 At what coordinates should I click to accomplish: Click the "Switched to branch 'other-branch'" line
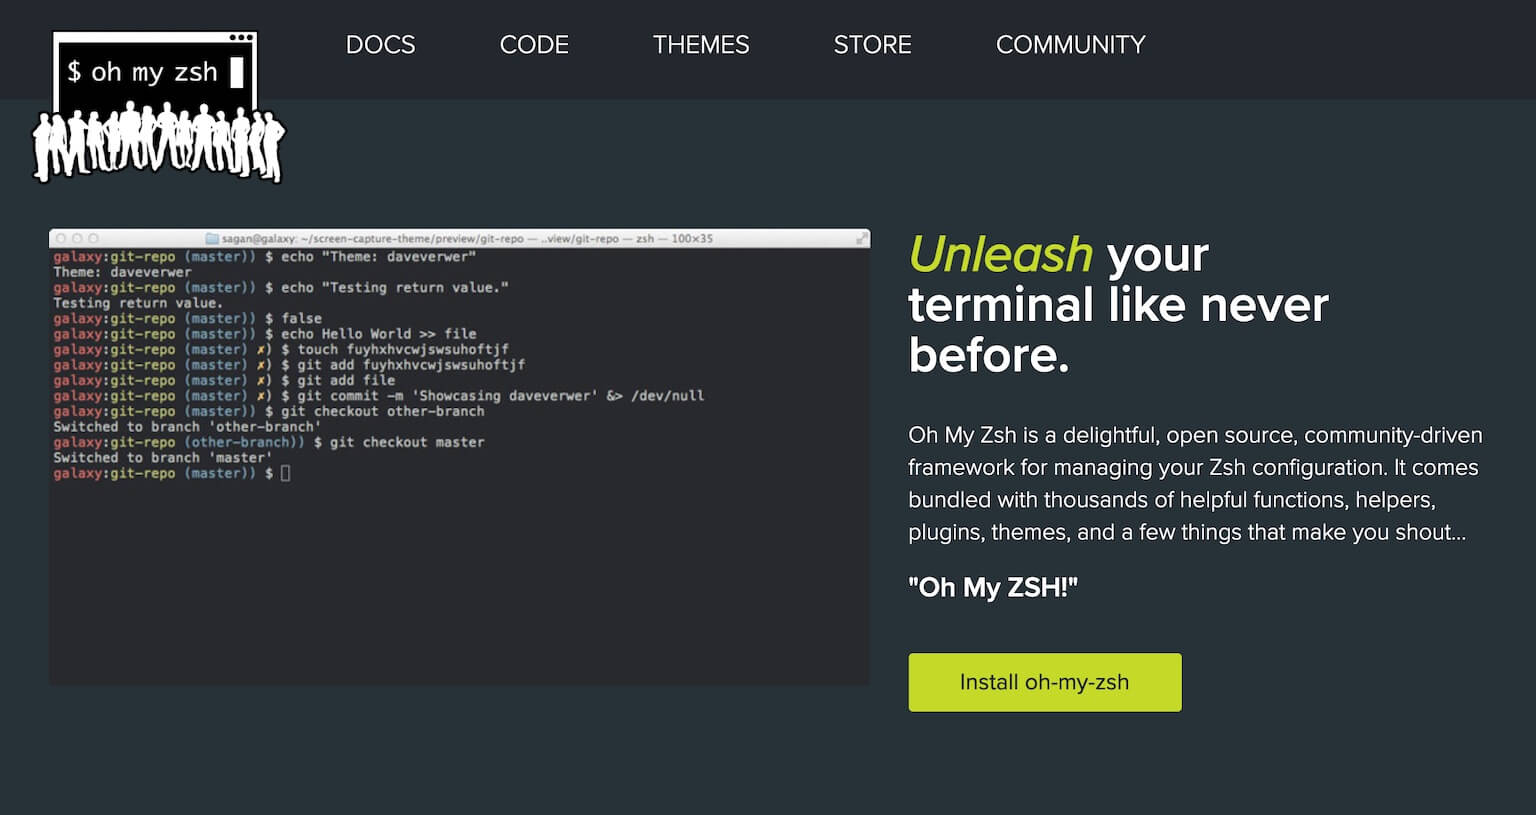[187, 427]
